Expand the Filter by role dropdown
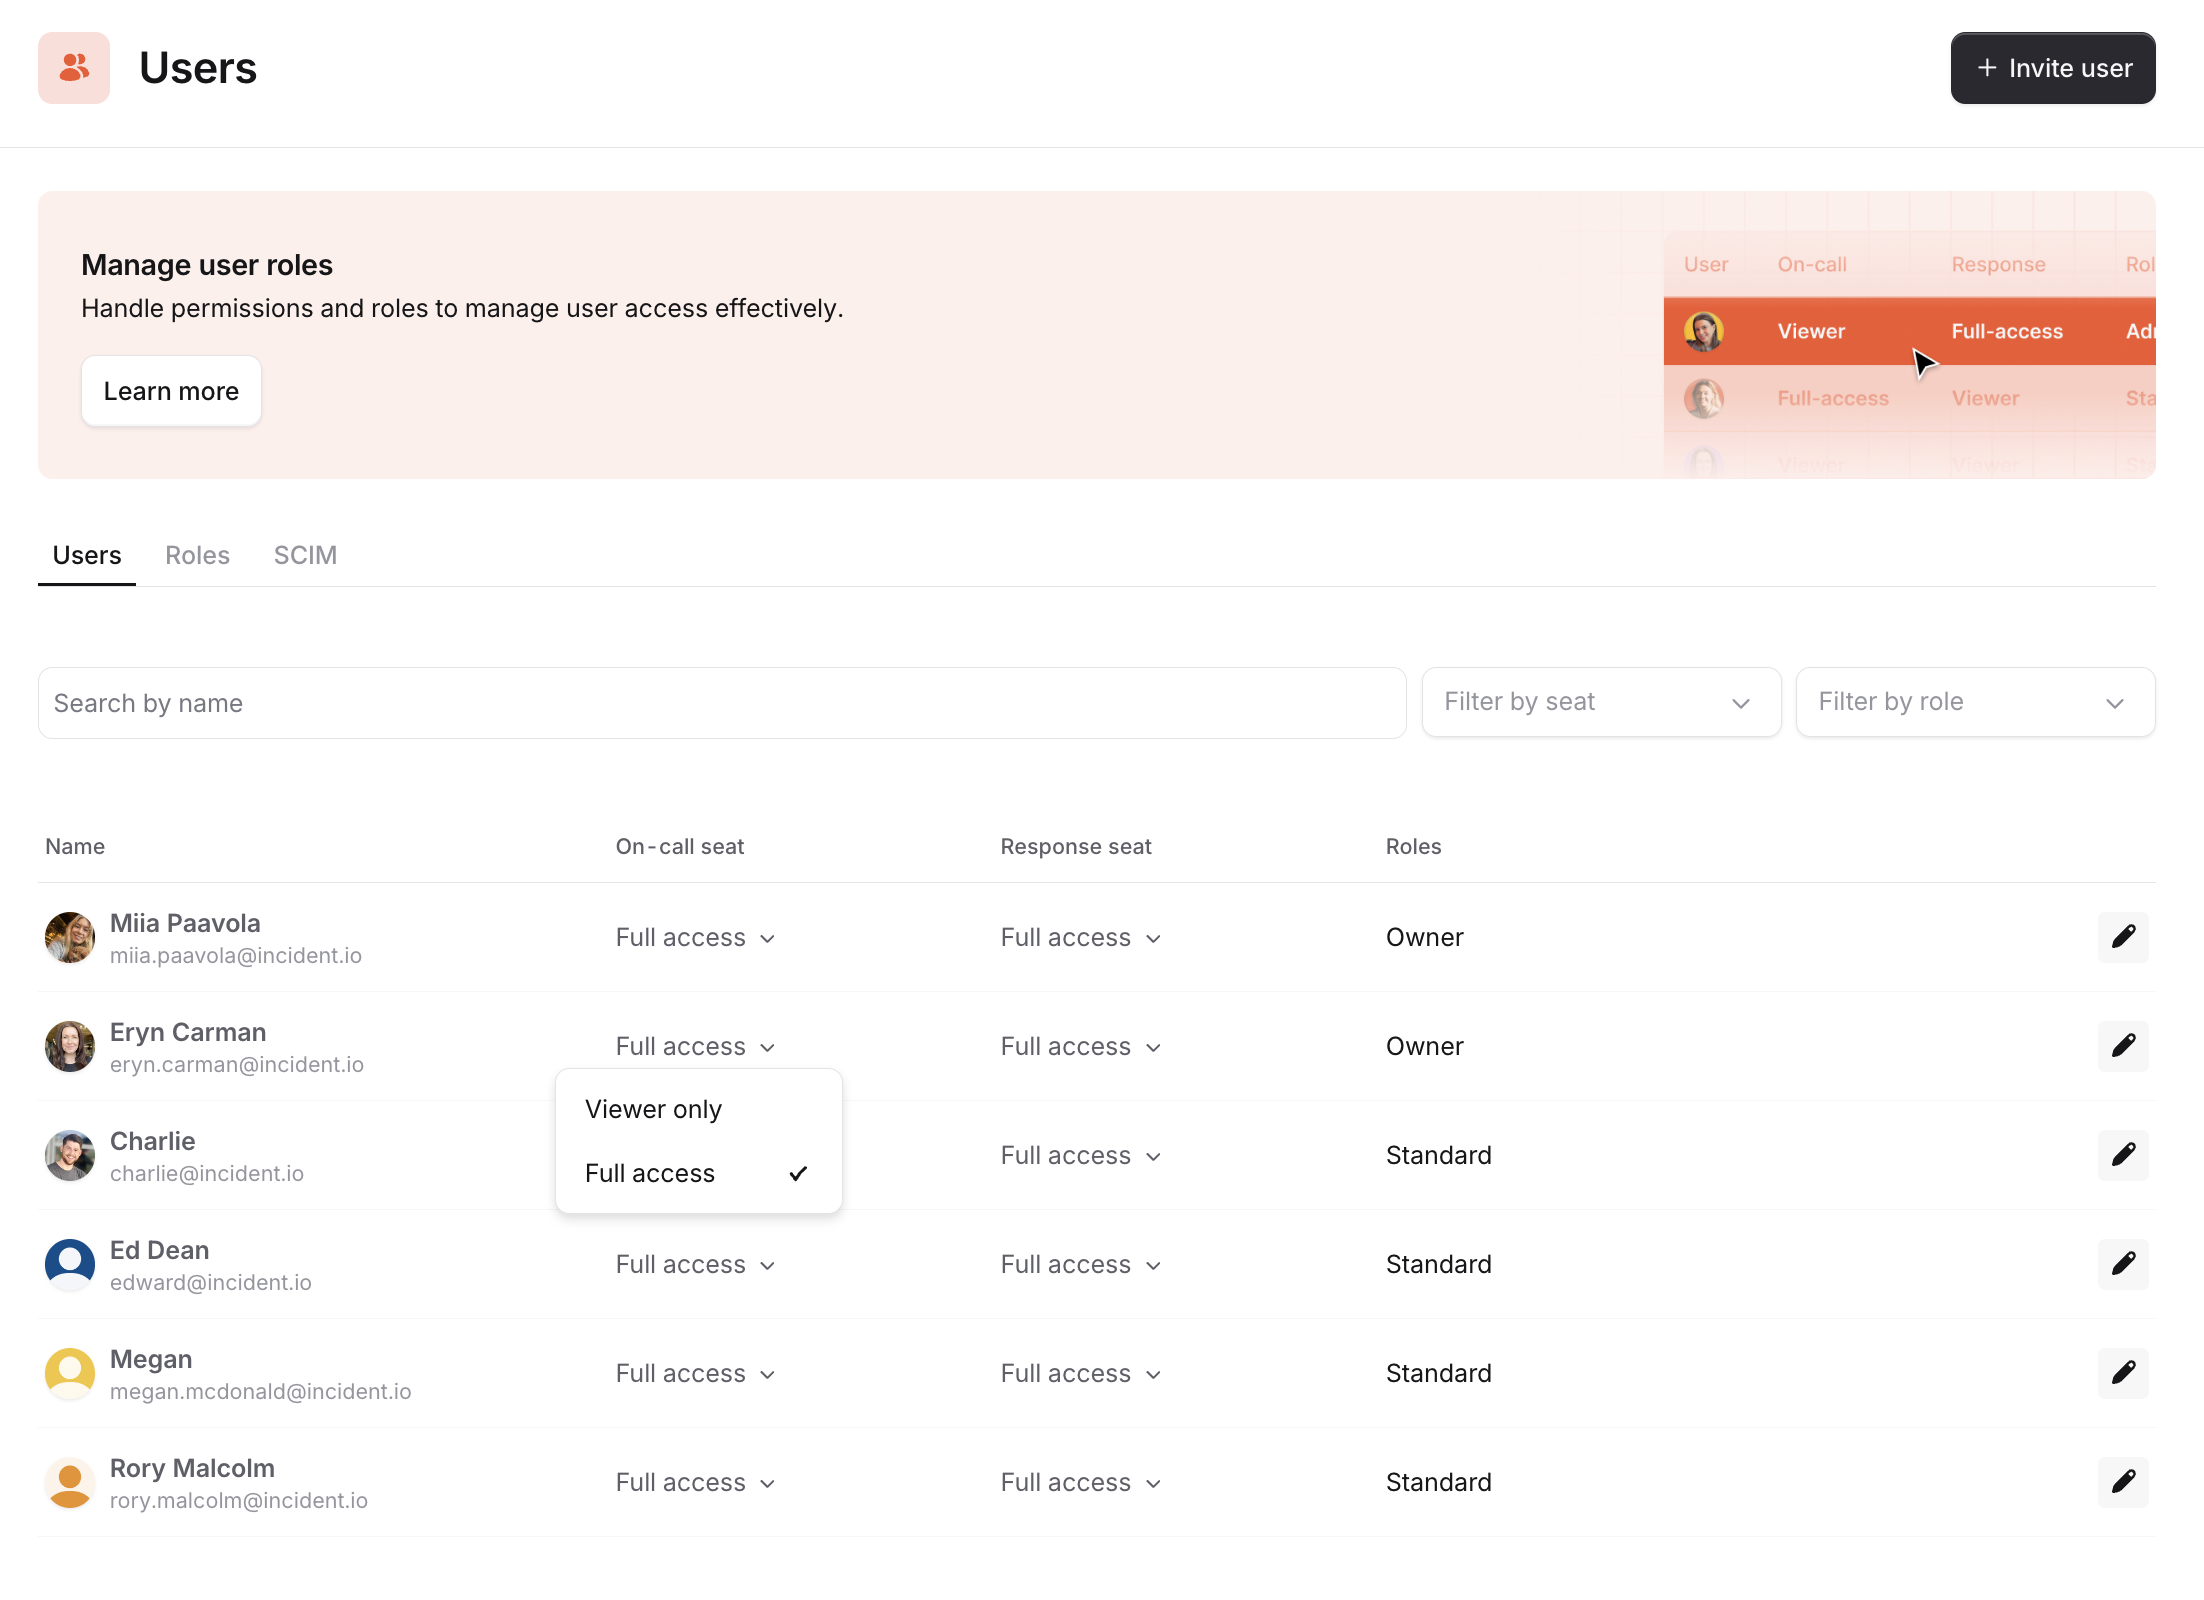 tap(1974, 702)
